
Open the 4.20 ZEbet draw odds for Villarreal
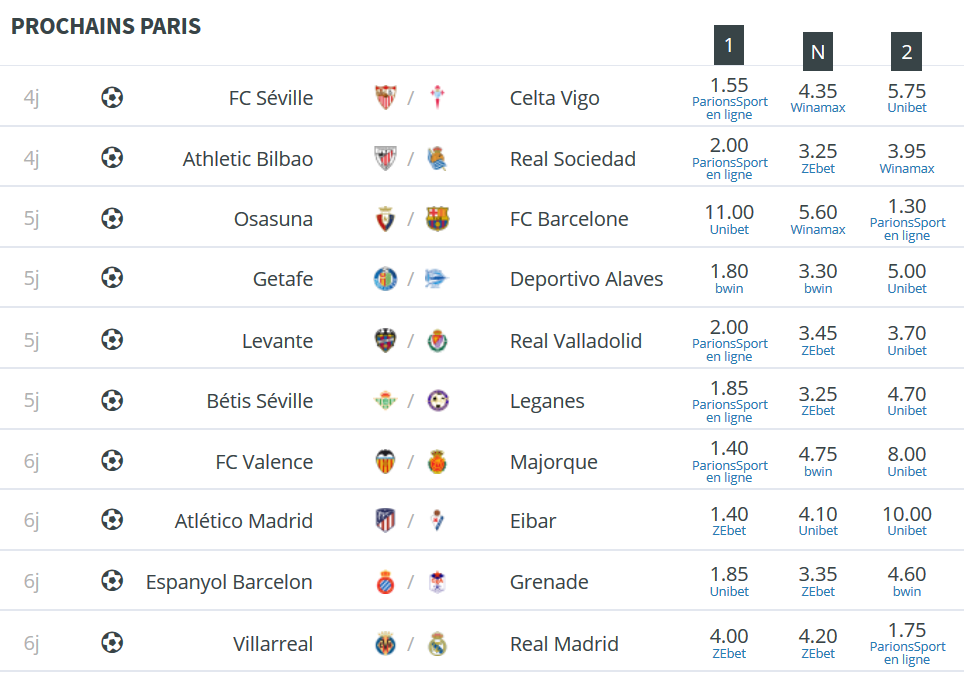tap(818, 643)
